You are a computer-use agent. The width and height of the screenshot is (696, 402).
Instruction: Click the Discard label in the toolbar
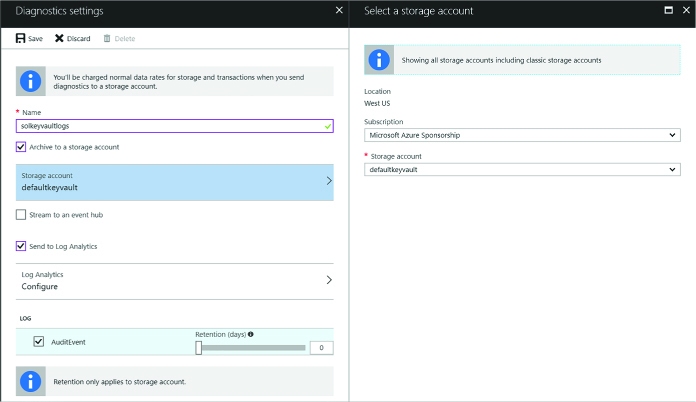tap(79, 39)
